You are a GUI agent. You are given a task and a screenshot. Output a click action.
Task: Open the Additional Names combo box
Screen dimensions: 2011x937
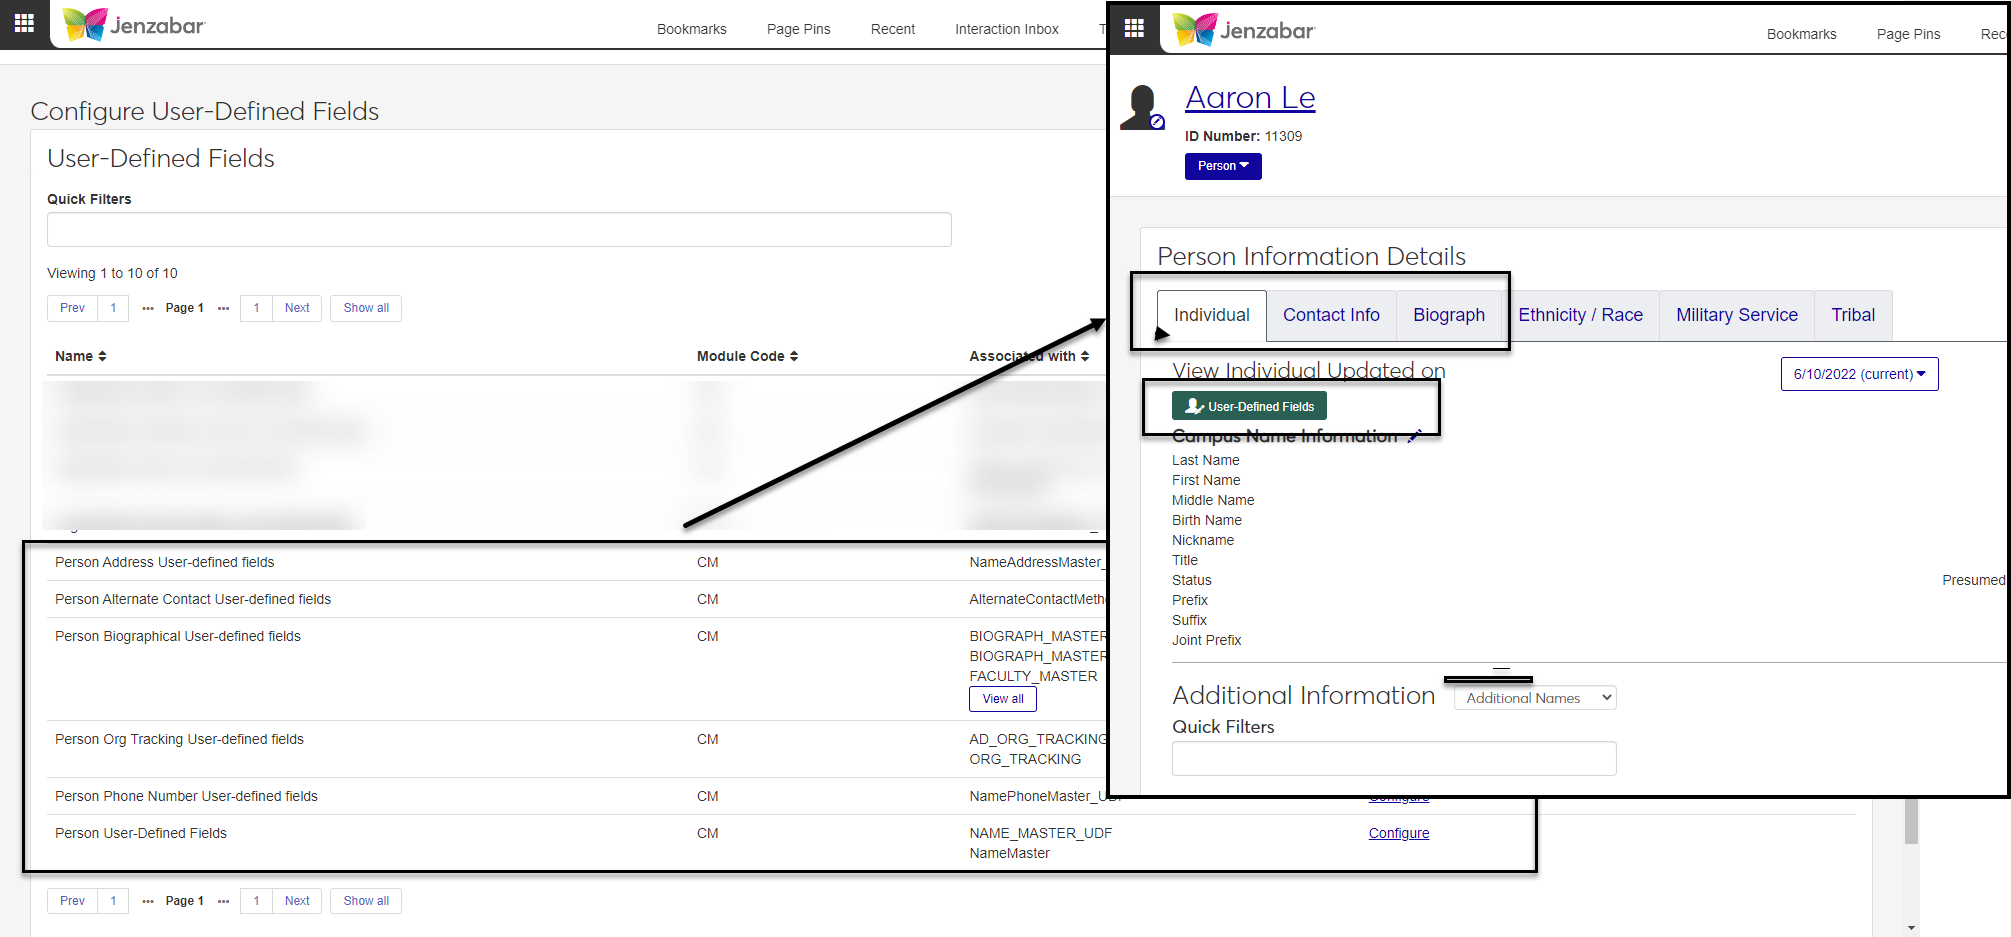point(1535,698)
